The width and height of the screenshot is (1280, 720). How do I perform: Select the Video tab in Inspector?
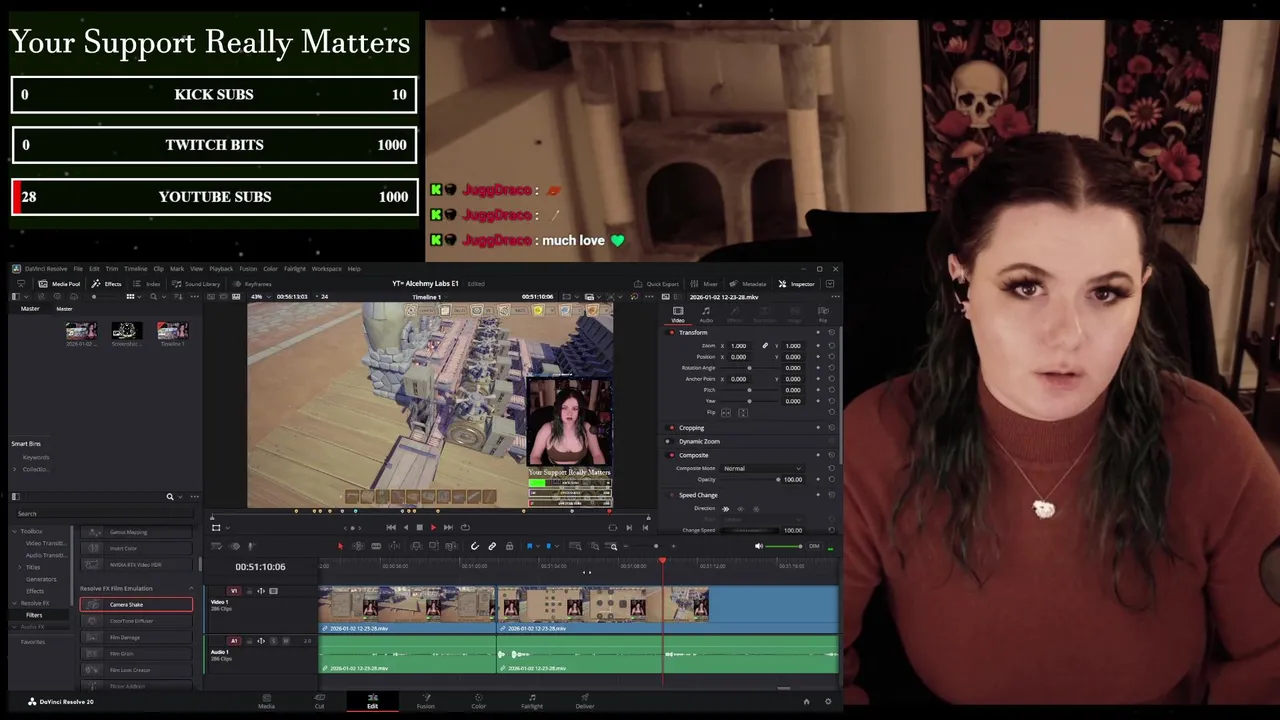click(678, 314)
